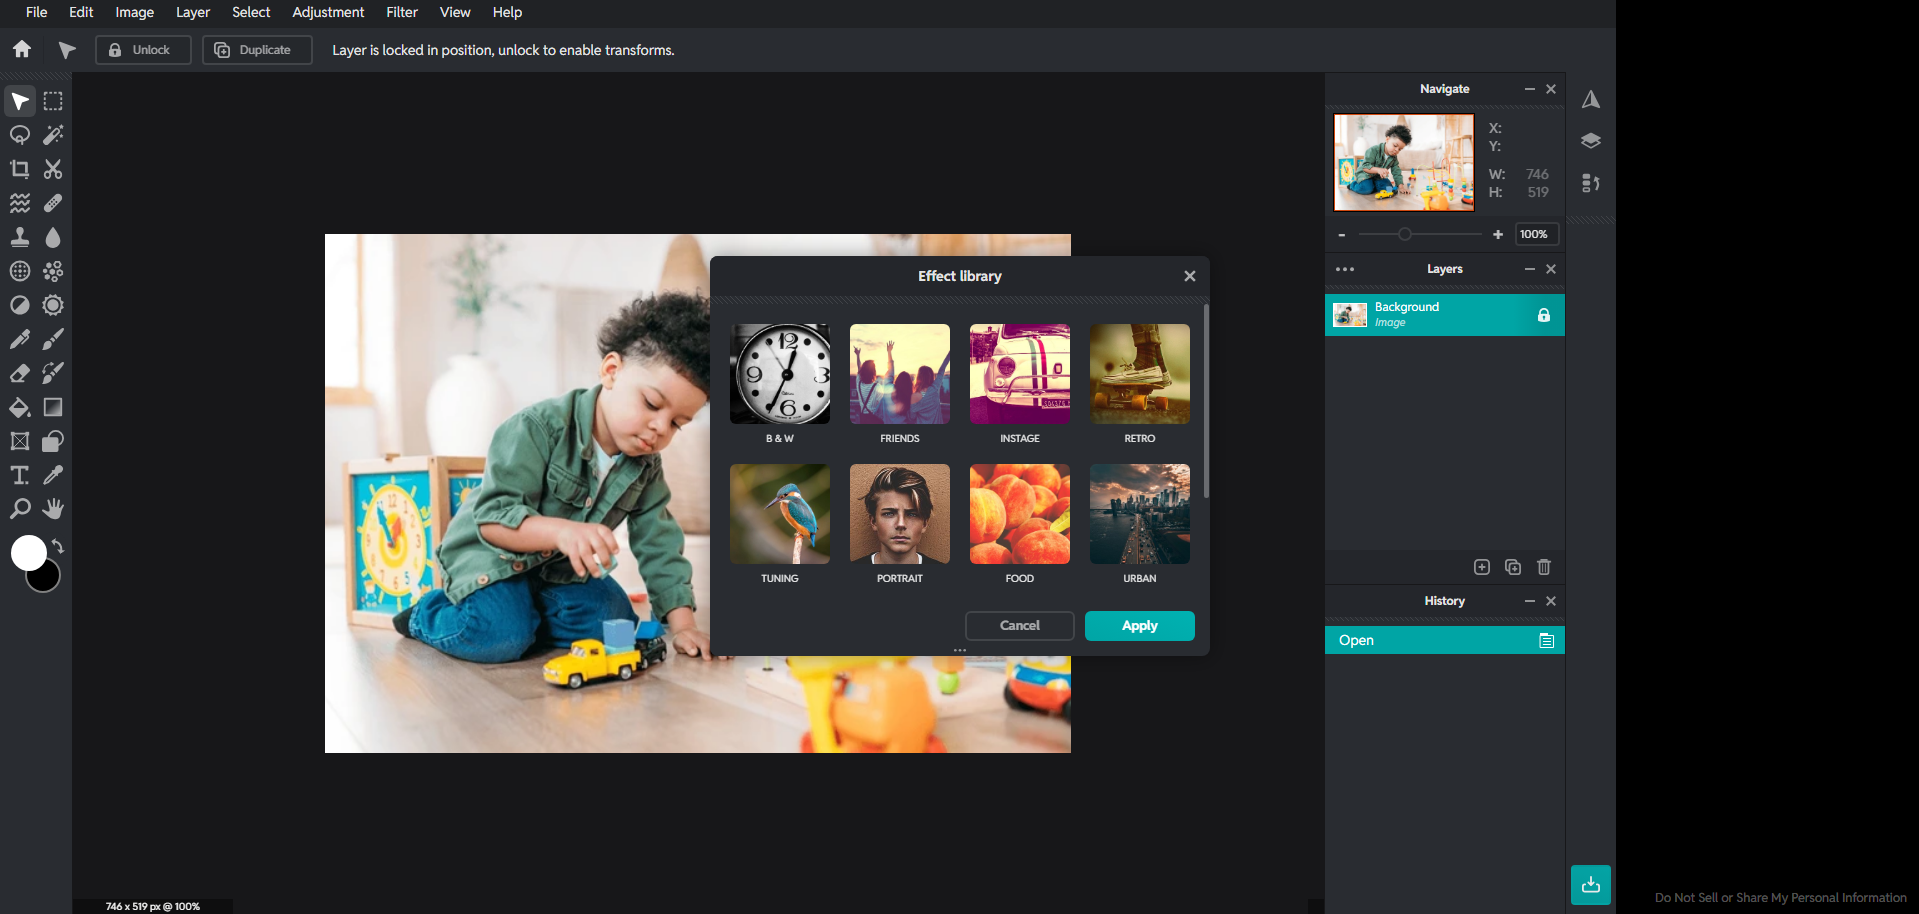The width and height of the screenshot is (1919, 914).
Task: Choose the RETRO effect thumbnail
Action: click(x=1140, y=374)
